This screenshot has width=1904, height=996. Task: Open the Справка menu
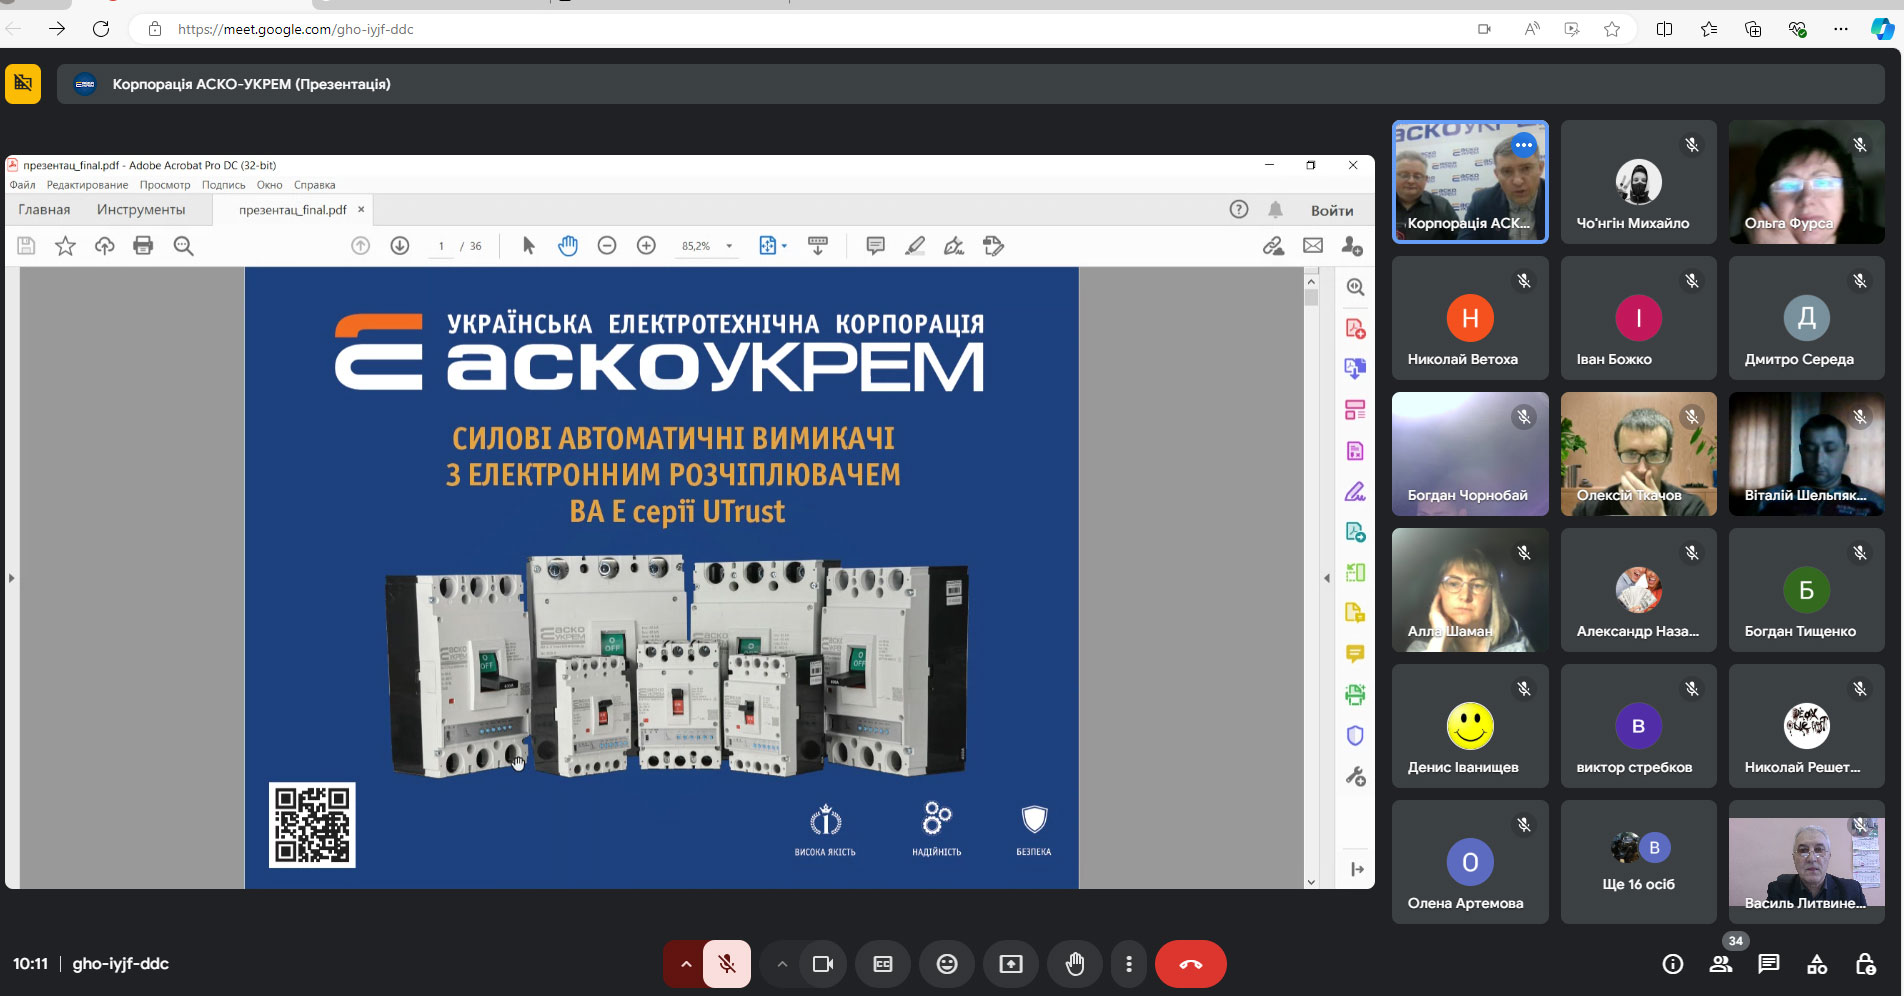315,185
